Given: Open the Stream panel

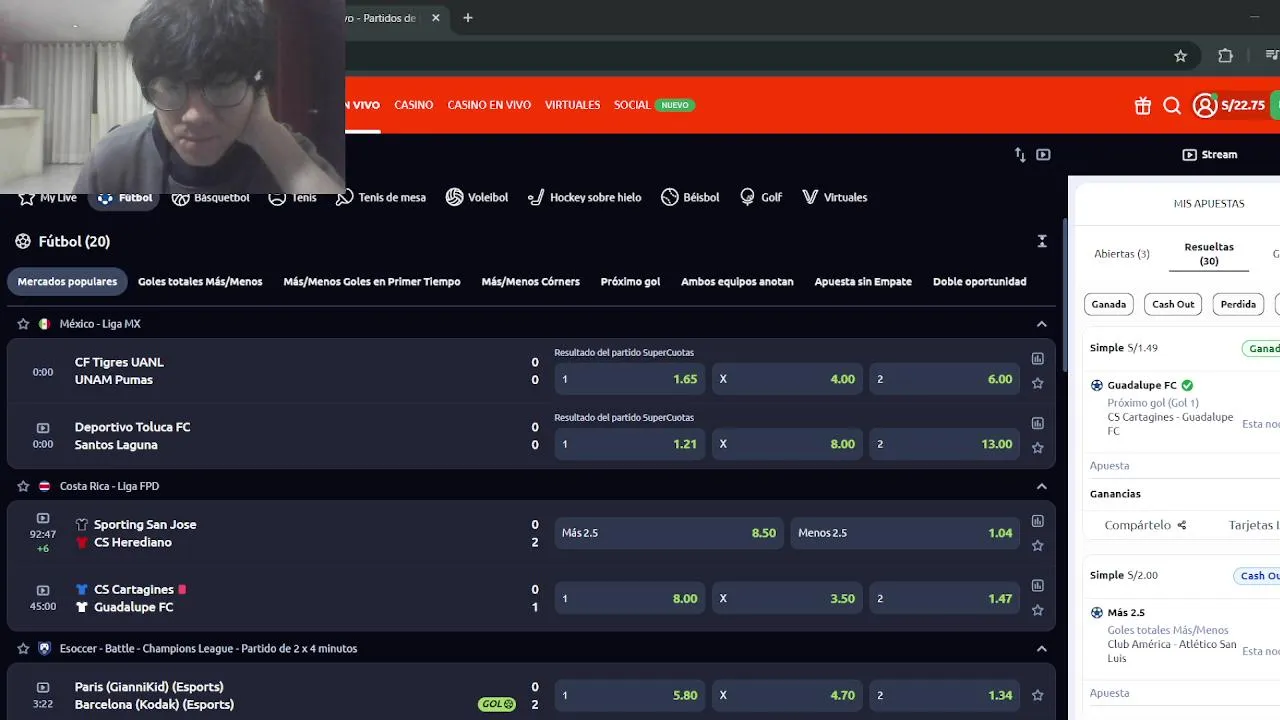Looking at the screenshot, I should (x=1209, y=155).
